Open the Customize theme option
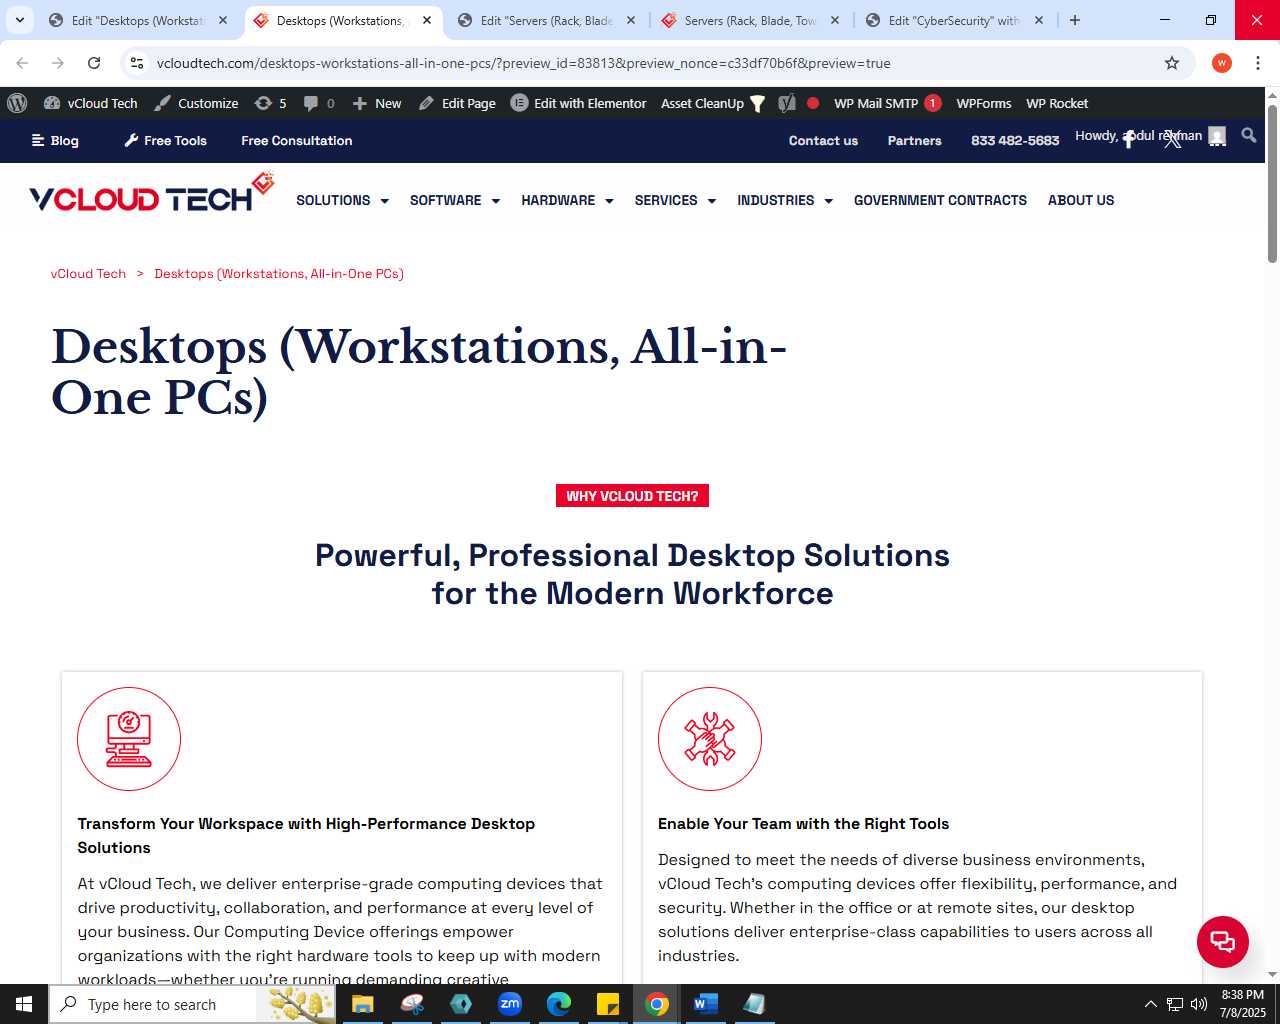 [x=196, y=103]
